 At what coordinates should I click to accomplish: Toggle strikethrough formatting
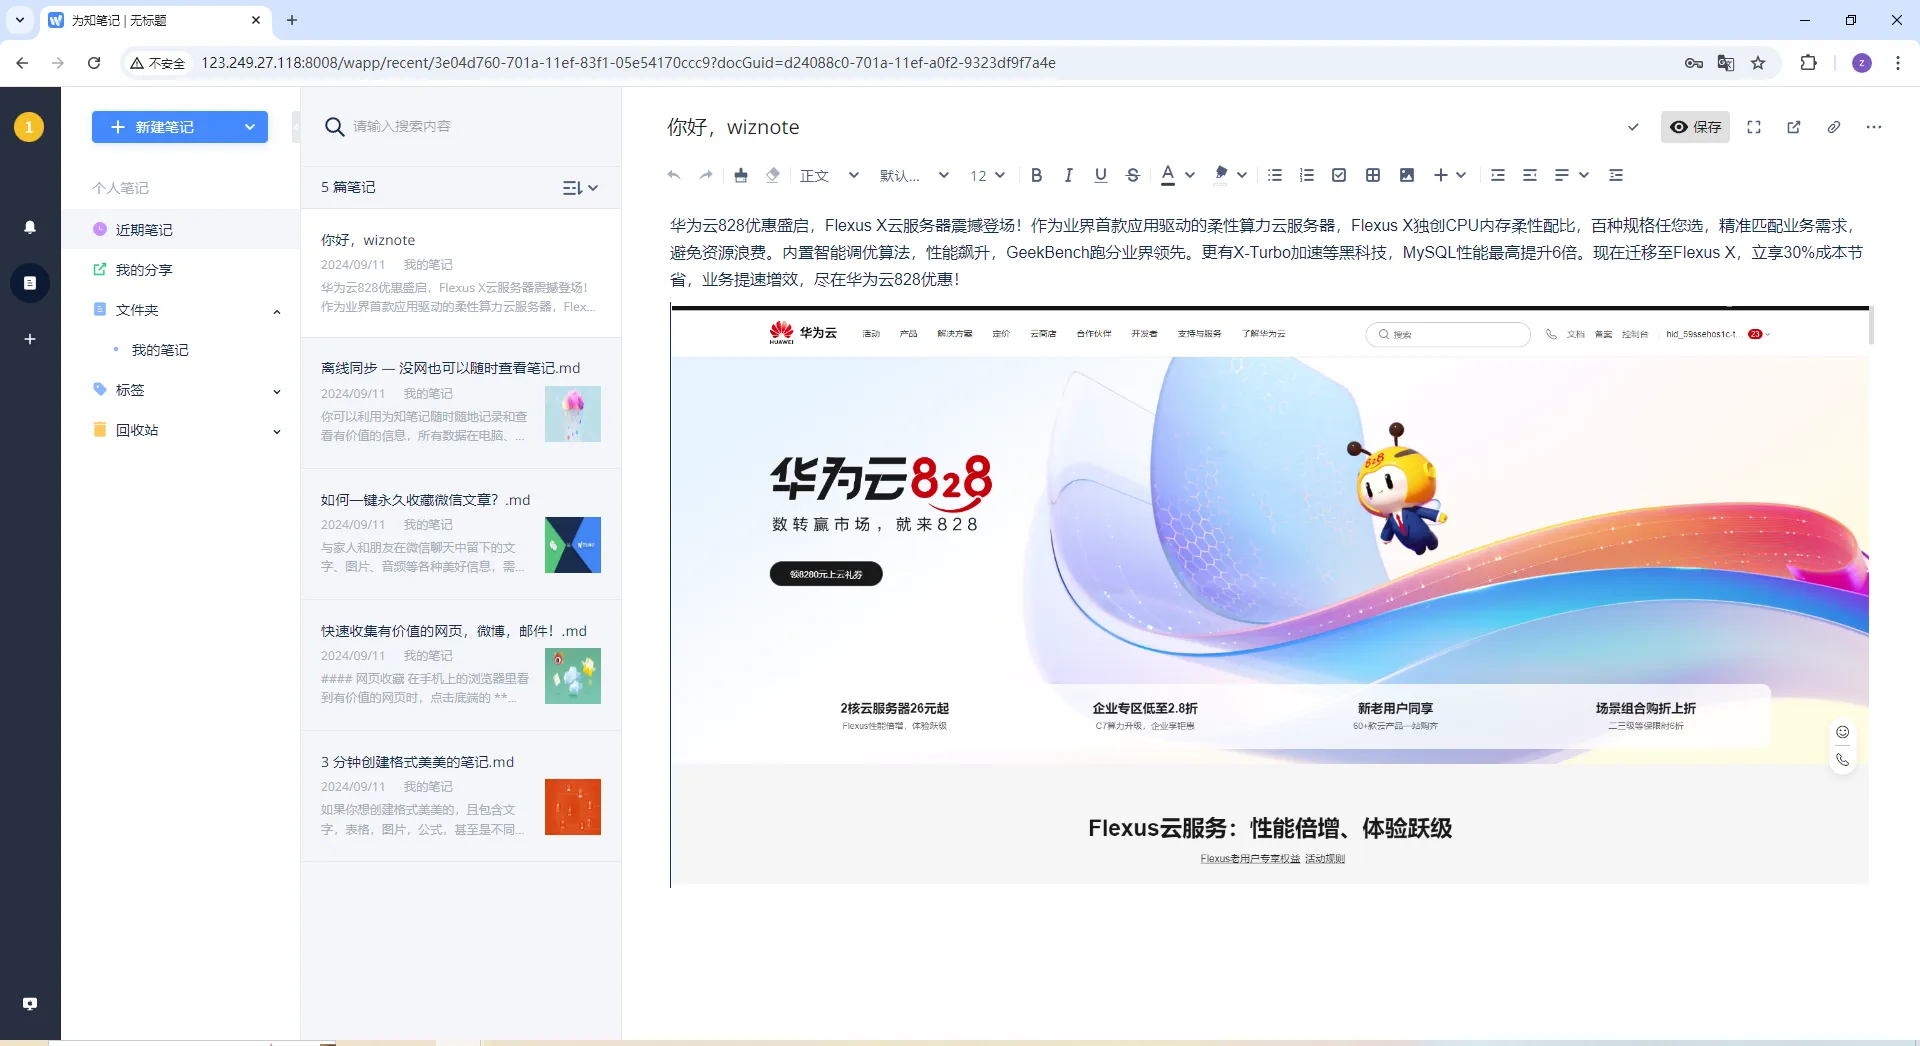[x=1133, y=175]
